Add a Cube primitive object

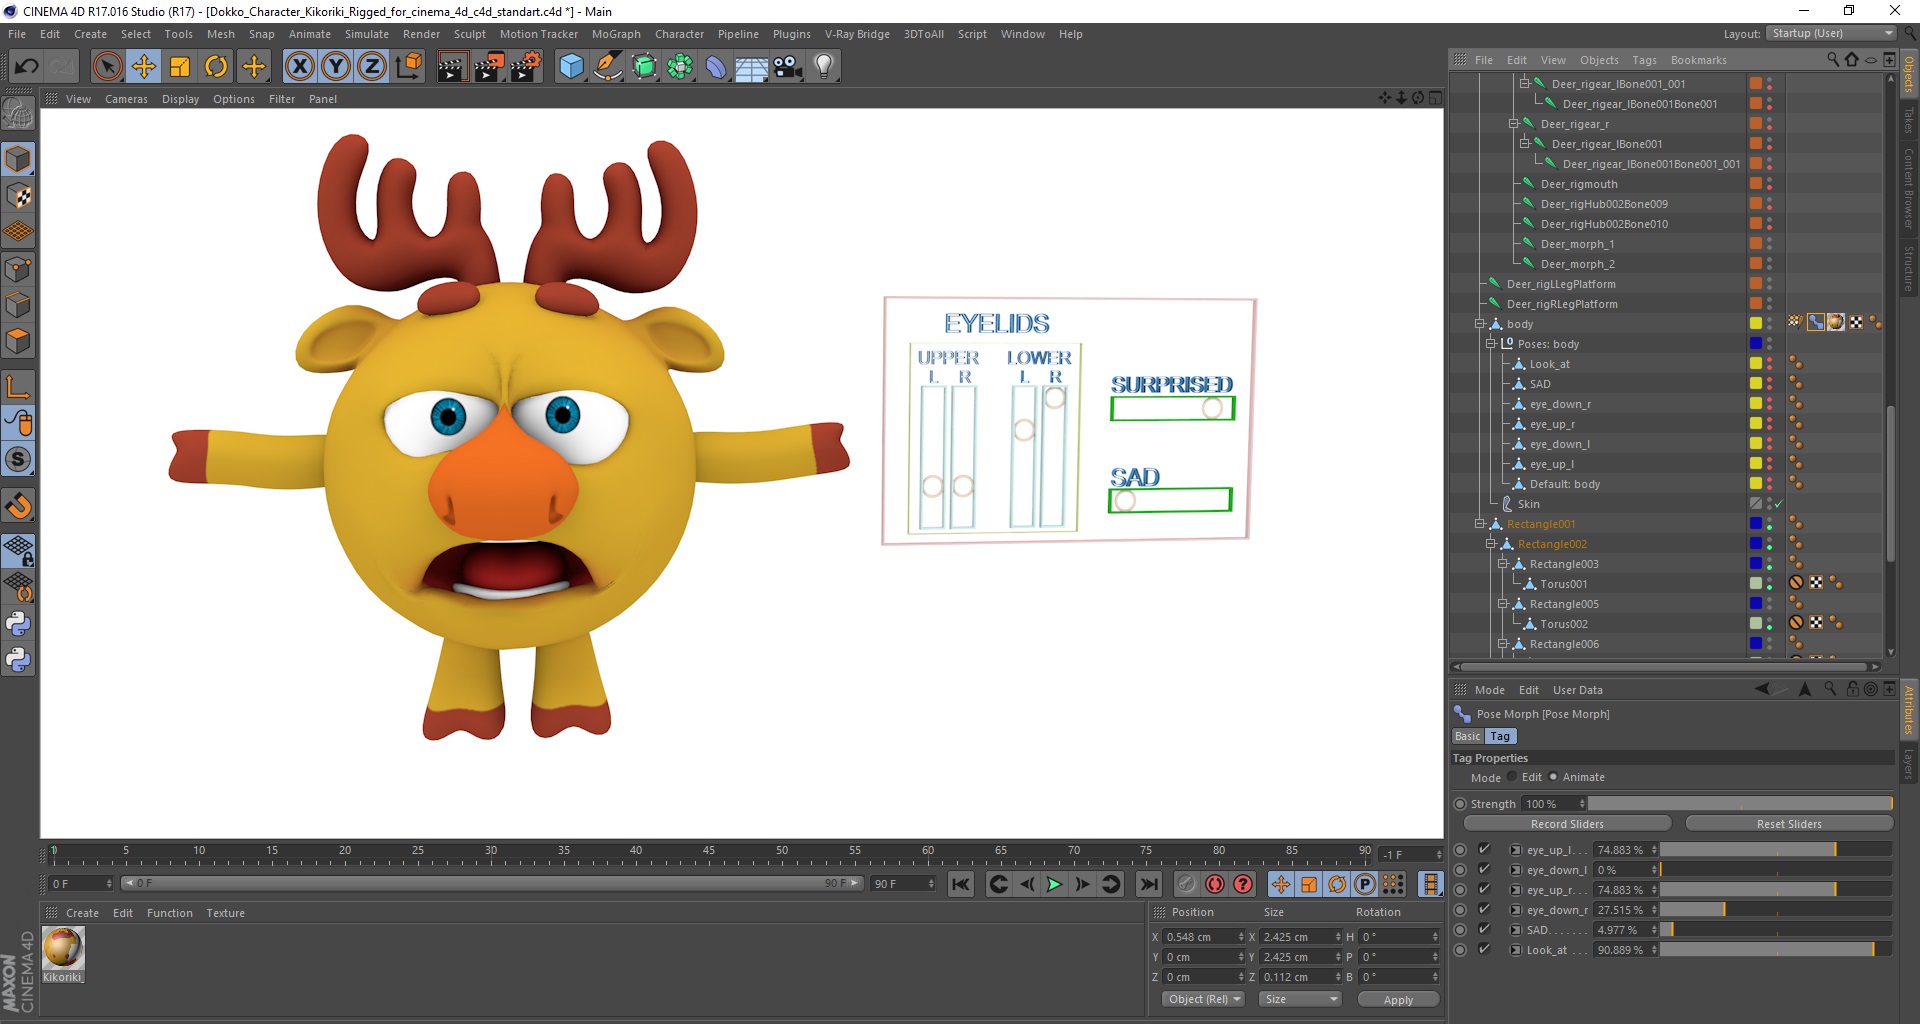[571, 67]
